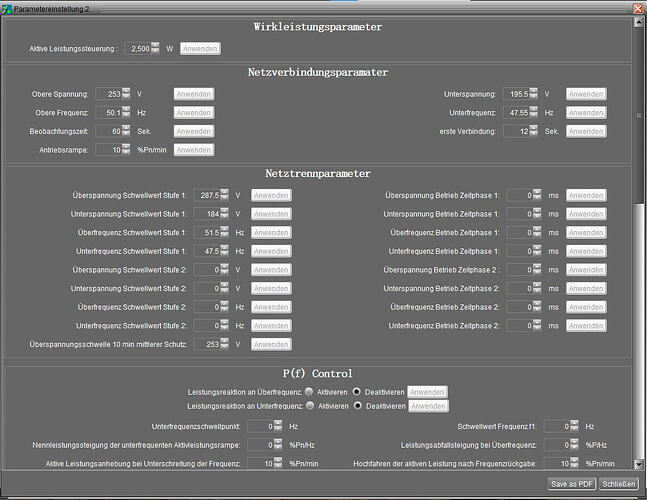Click the Überspannung Schwellwert Stufe 2 stepper
Image resolution: width=647 pixels, height=500 pixels.
click(x=224, y=269)
